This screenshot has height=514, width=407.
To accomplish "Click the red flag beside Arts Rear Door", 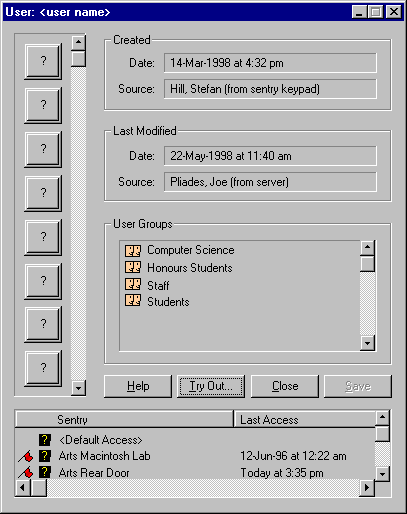I will [x=26, y=473].
